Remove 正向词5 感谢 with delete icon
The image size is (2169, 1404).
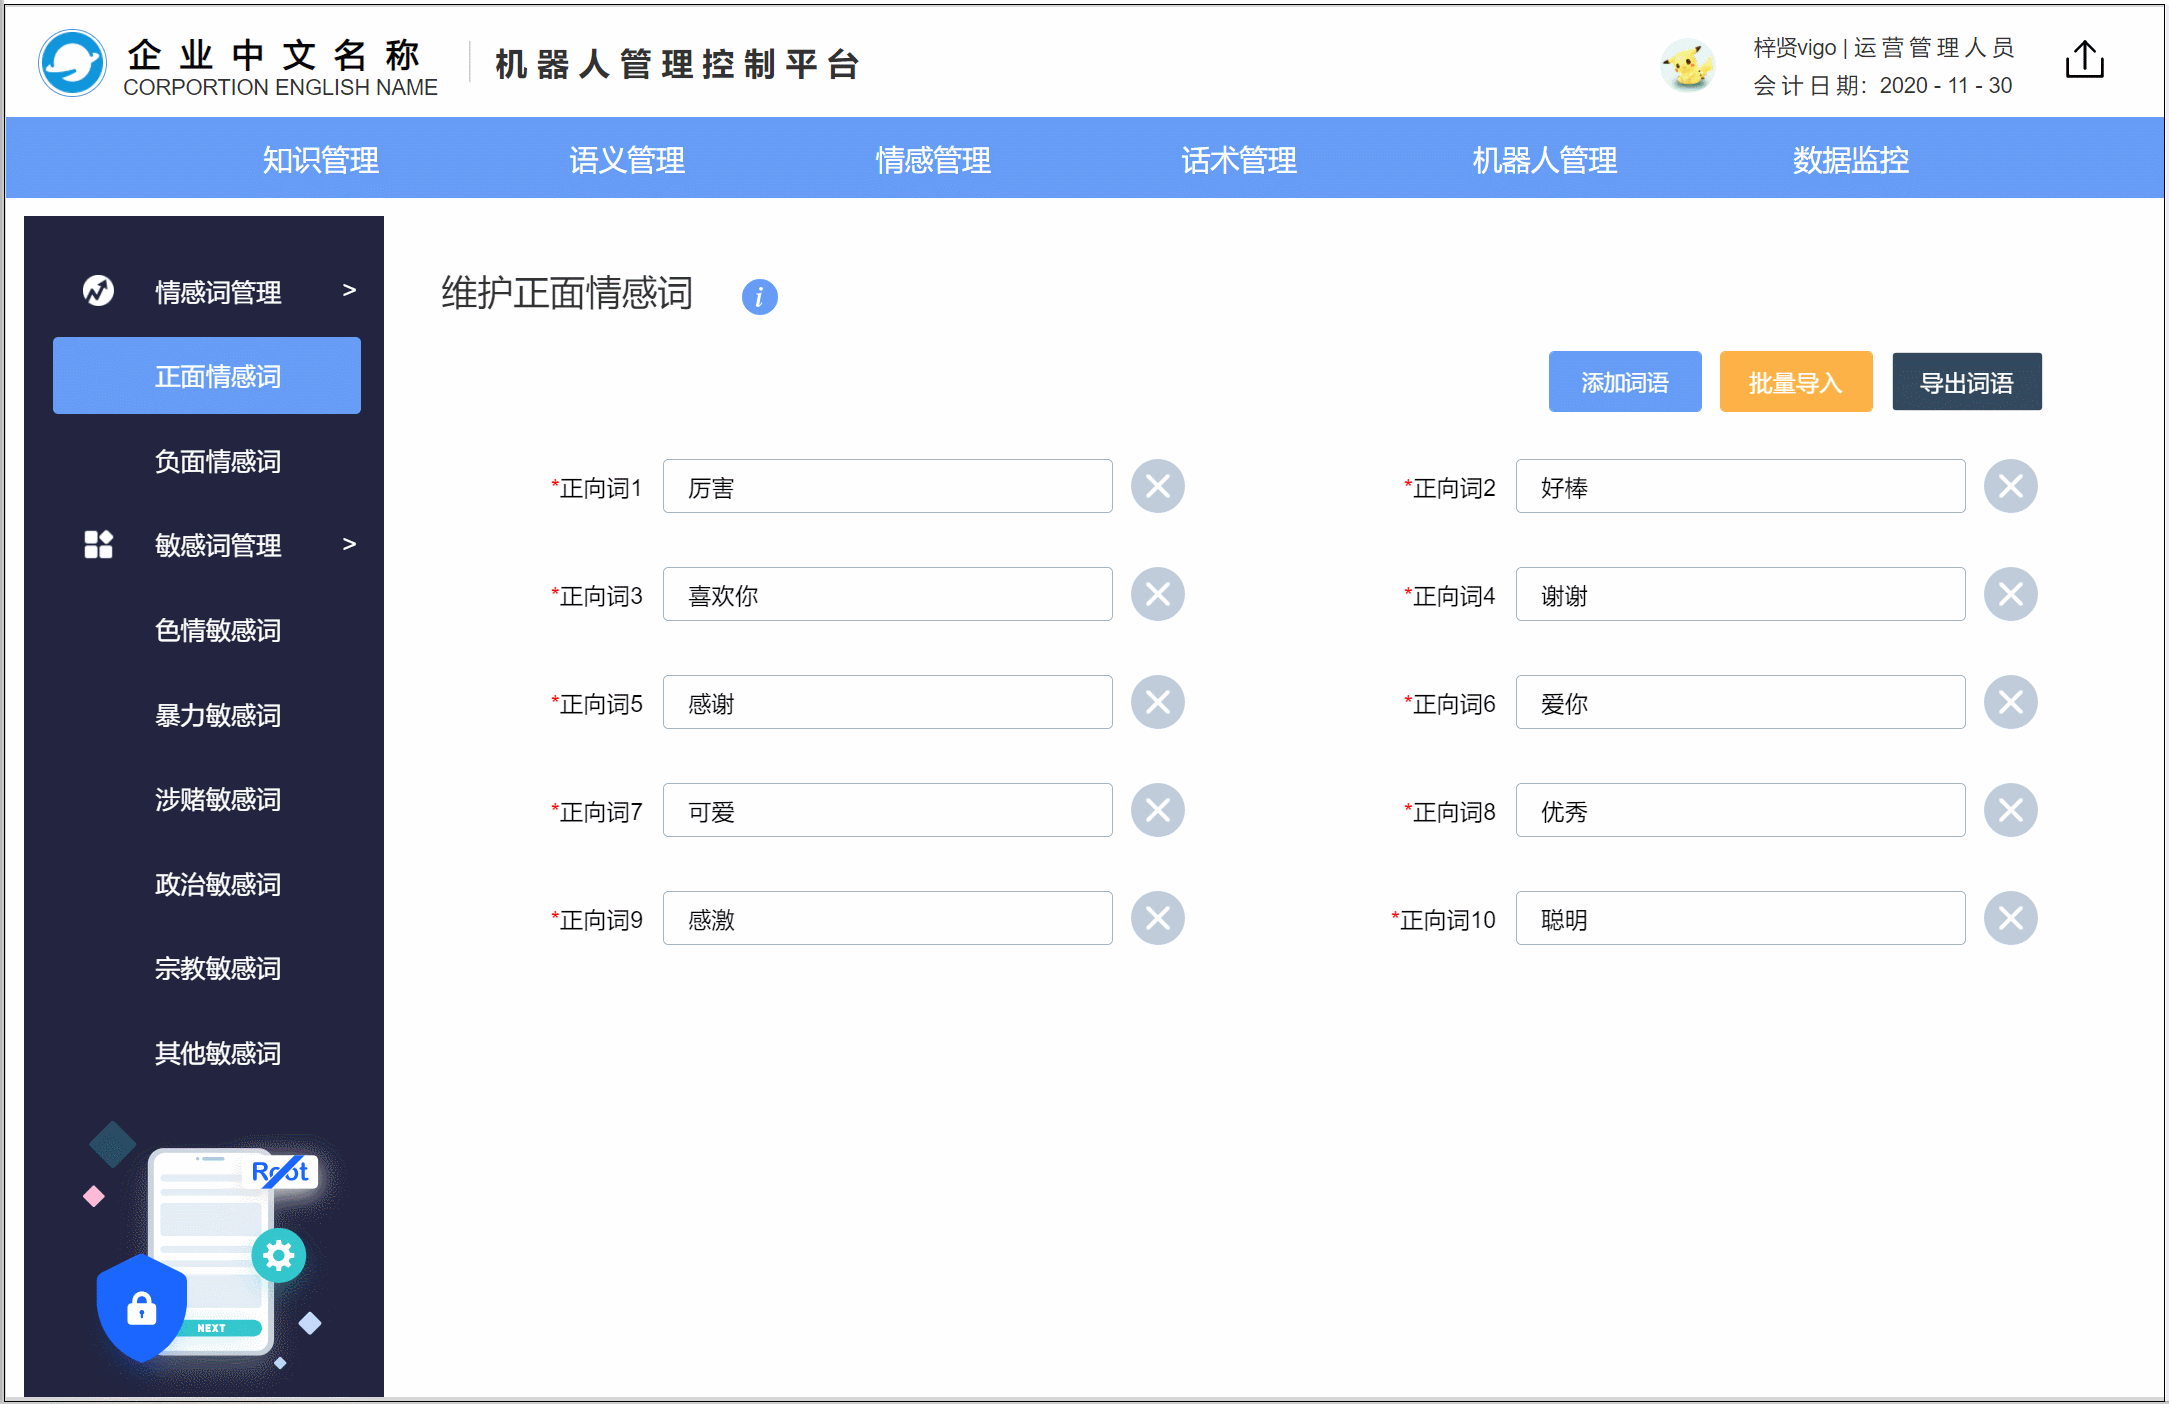(1157, 703)
